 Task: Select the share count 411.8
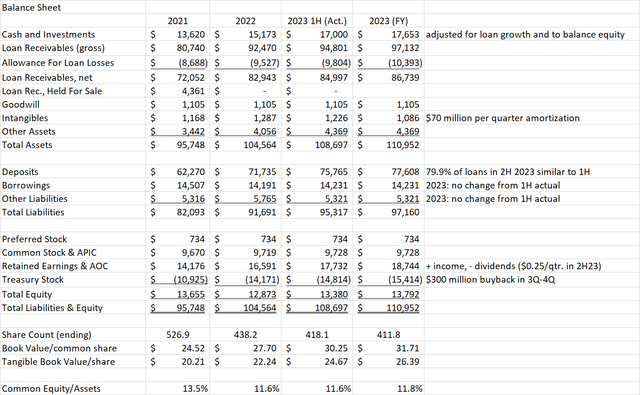(389, 335)
